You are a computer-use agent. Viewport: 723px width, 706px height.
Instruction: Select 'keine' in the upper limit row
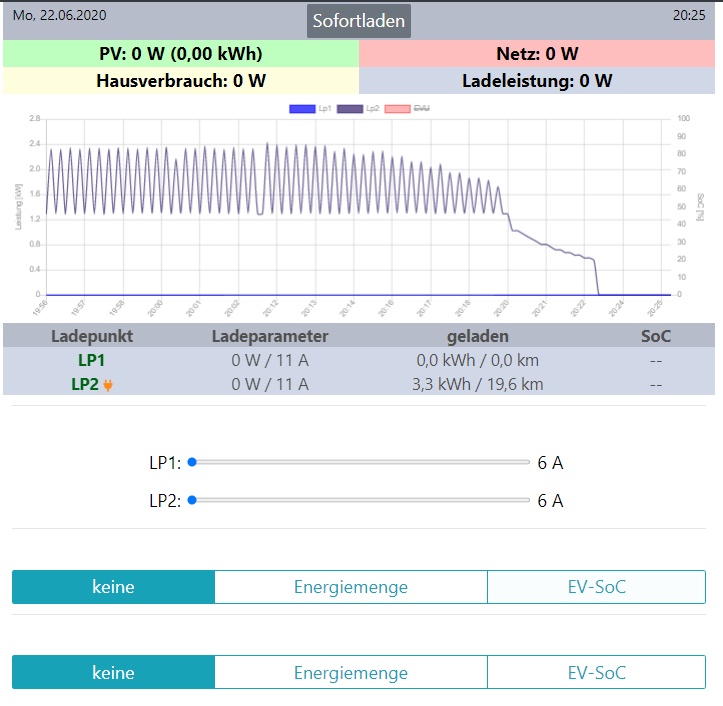point(113,587)
